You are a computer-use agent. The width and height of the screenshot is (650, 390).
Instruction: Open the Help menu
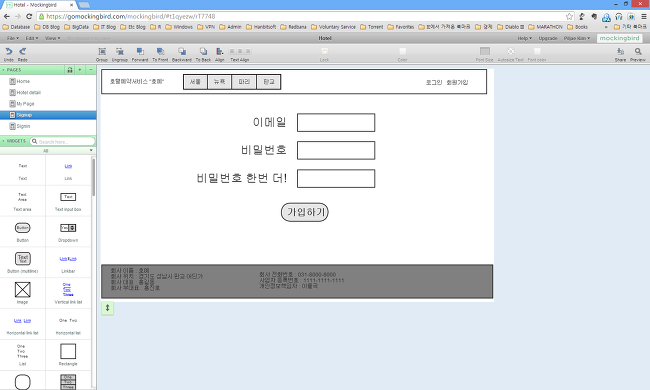pos(524,38)
